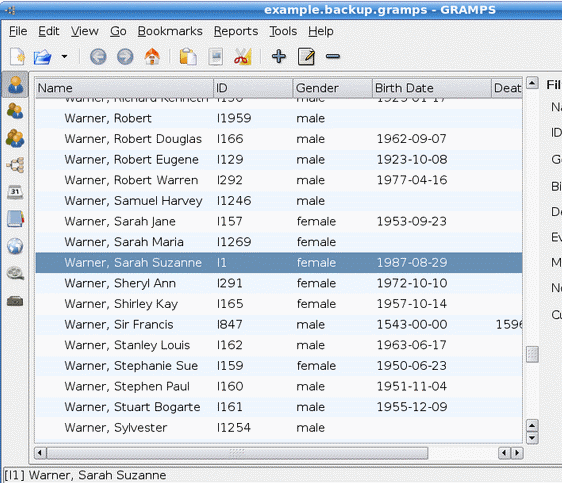Select row Warner, Shirley Kay
562x483 pixels.
coord(278,304)
